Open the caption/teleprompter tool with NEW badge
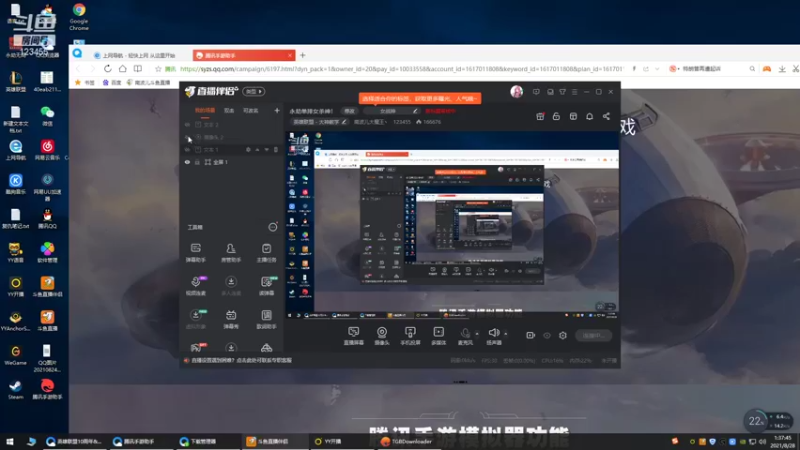The image size is (800, 450). 266,286
